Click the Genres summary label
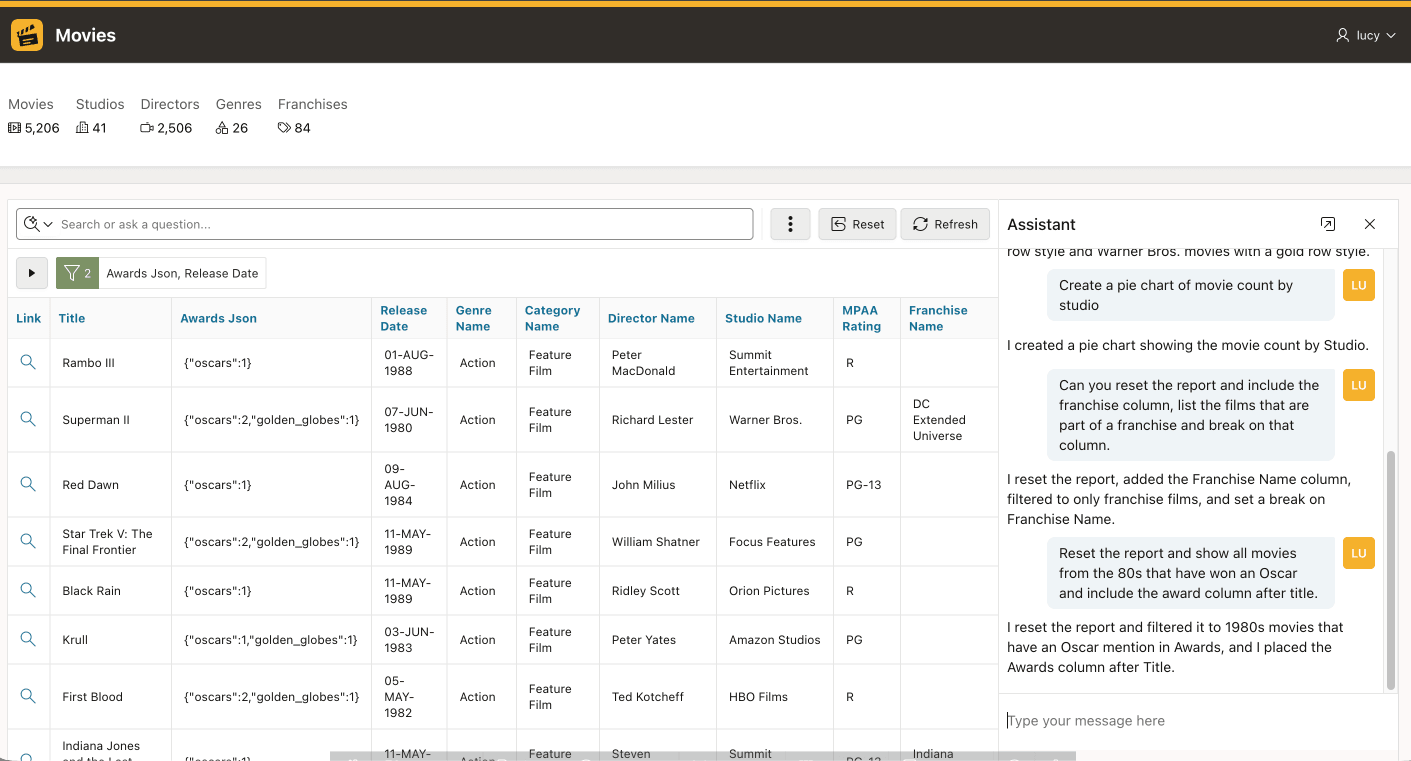Screen dimensions: 1411x761 (239, 104)
